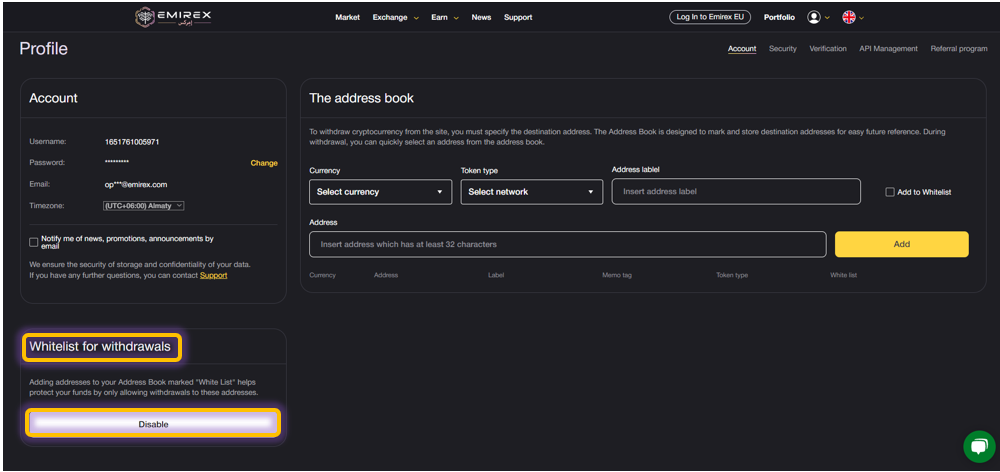
Task: Click the Emirex logo
Action: 173,17
